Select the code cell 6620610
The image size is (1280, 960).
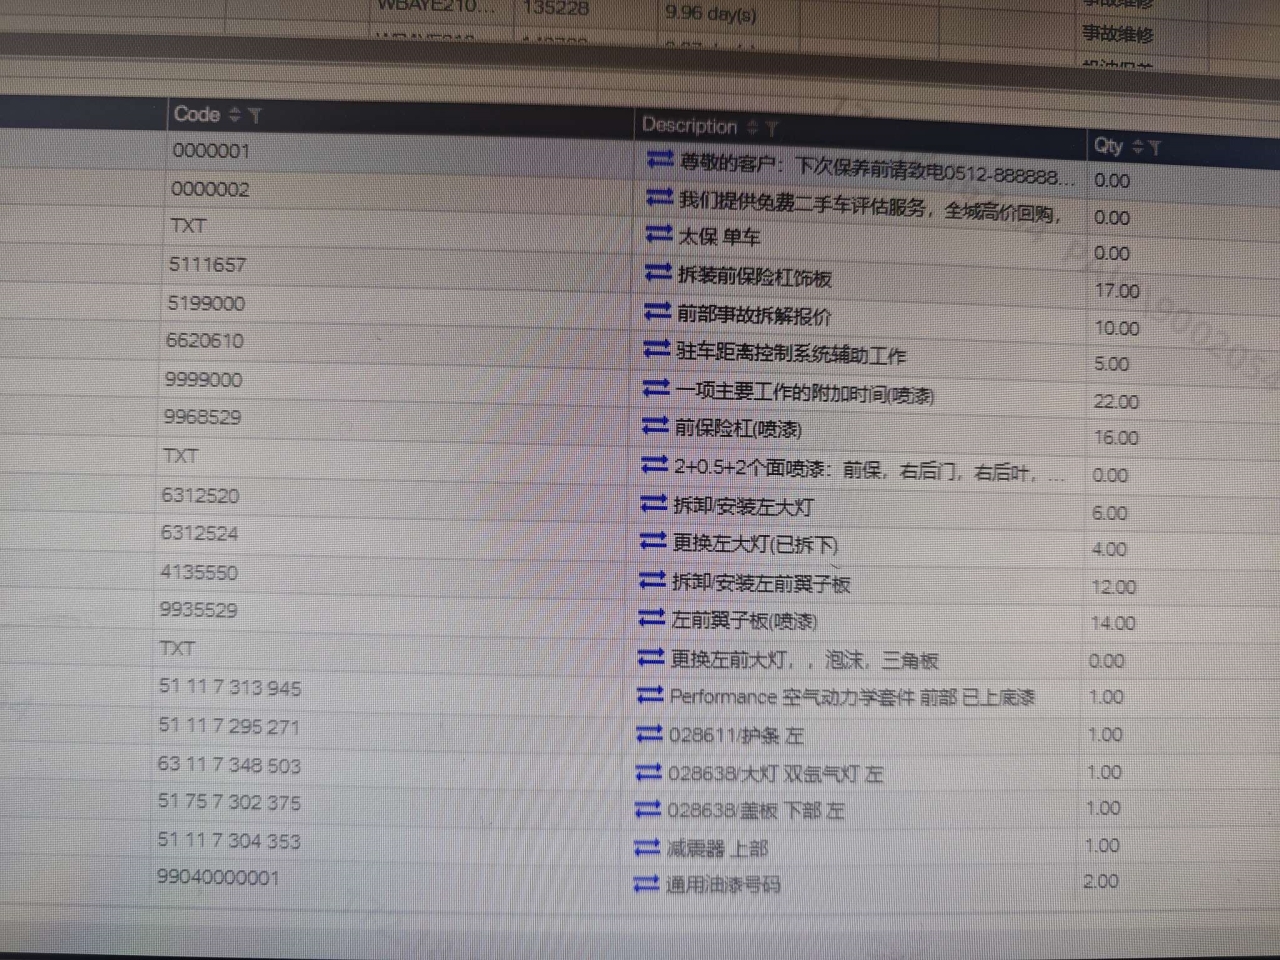click(205, 341)
